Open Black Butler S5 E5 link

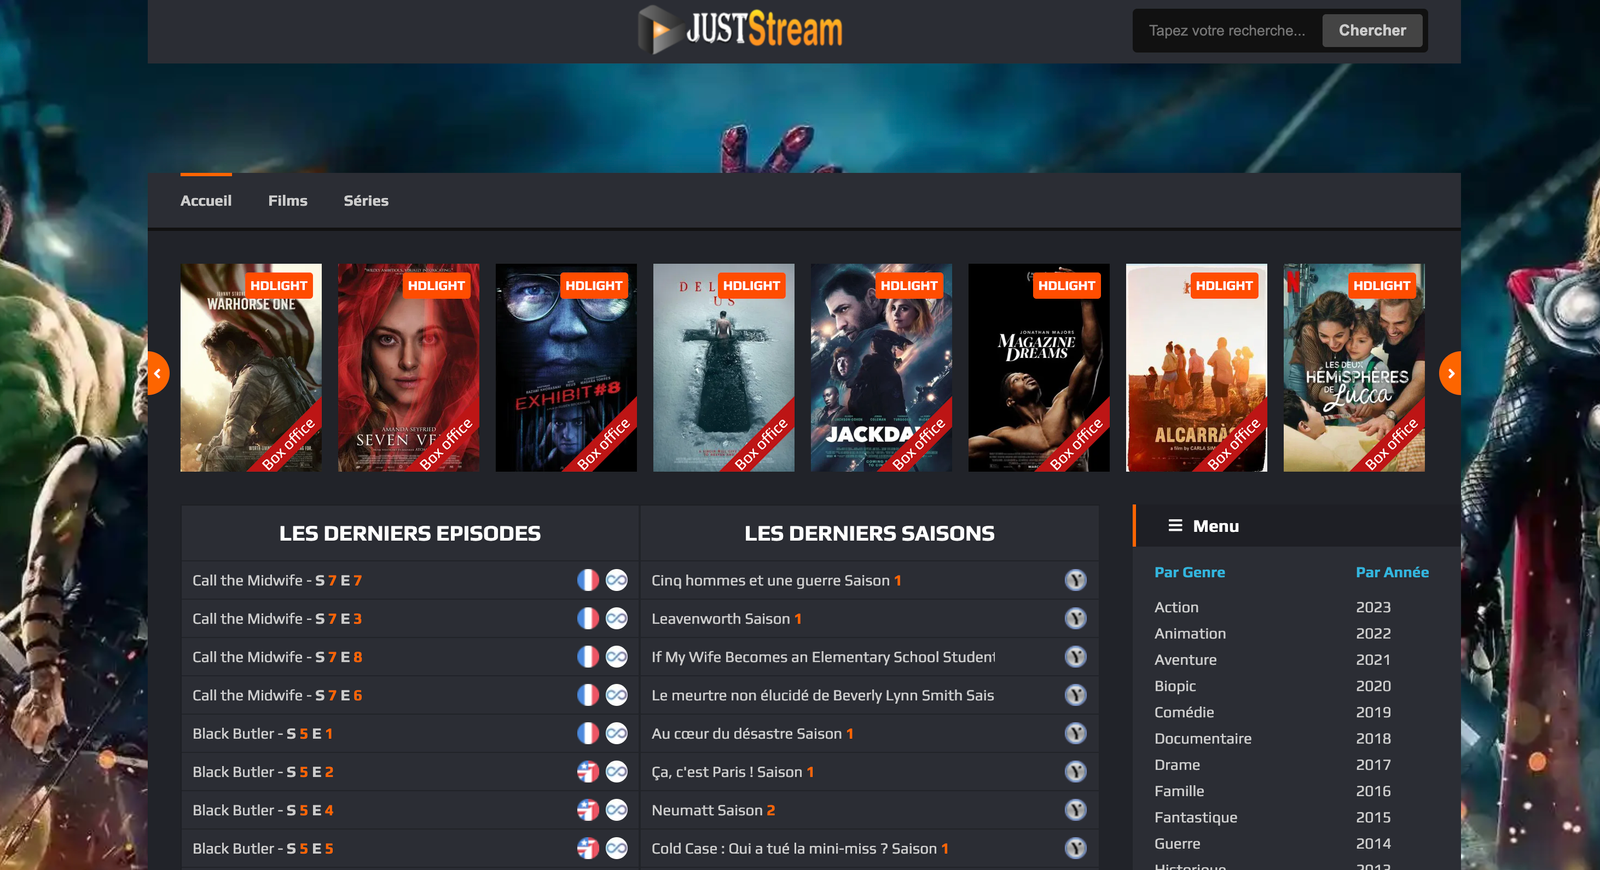coord(262,848)
